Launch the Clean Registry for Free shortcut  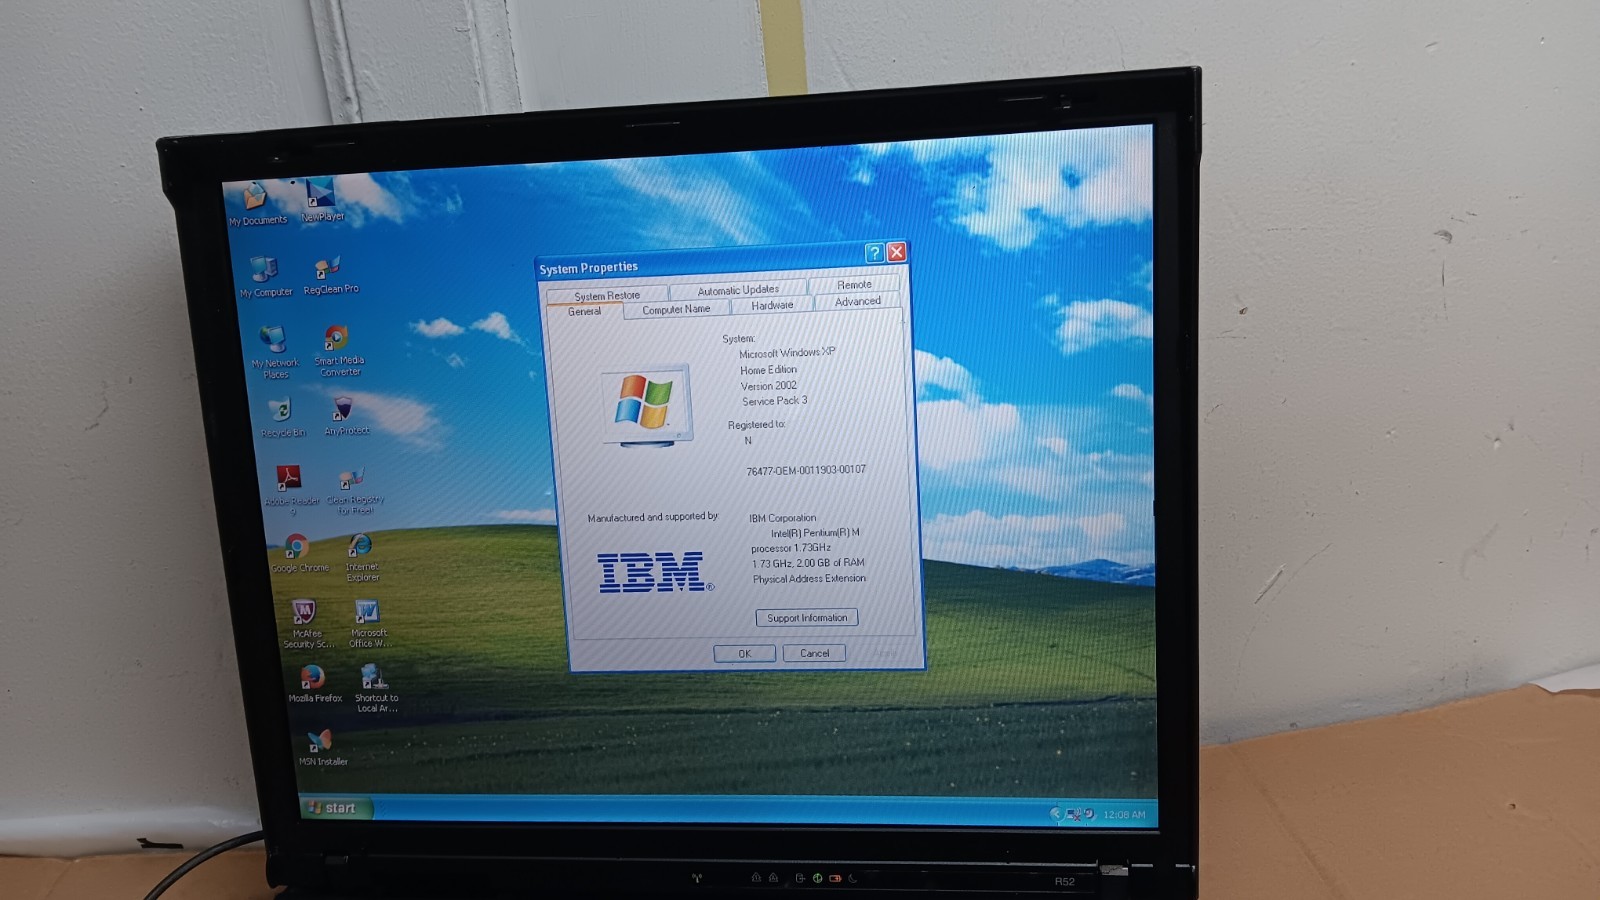coord(355,490)
